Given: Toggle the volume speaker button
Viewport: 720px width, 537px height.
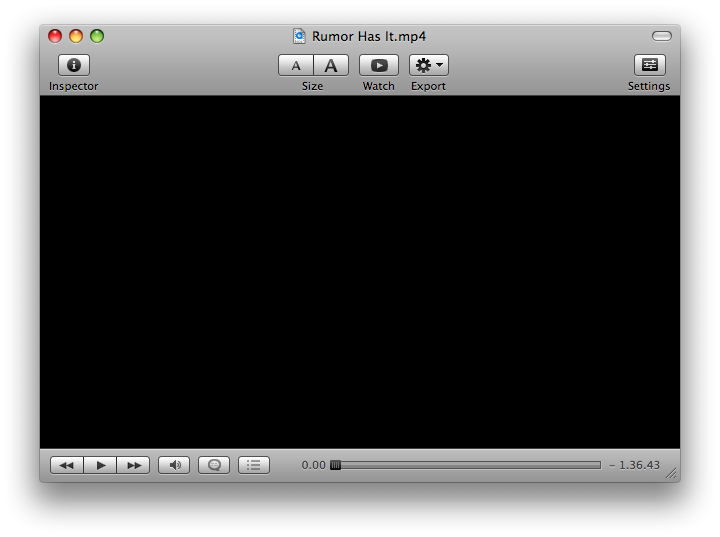Looking at the screenshot, I should pyautogui.click(x=174, y=465).
